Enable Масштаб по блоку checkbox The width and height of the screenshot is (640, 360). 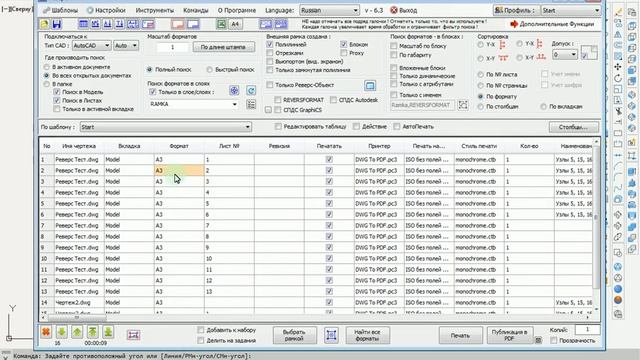pyautogui.click(x=394, y=46)
